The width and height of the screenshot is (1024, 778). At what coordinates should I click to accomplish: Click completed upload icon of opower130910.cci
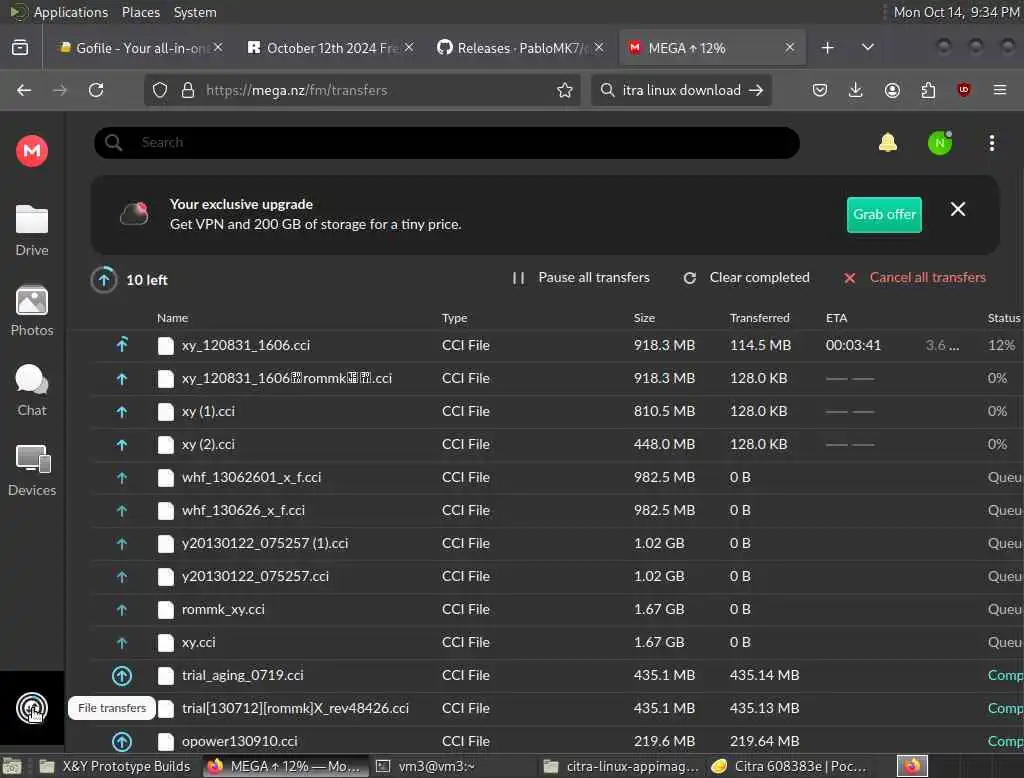[121, 741]
